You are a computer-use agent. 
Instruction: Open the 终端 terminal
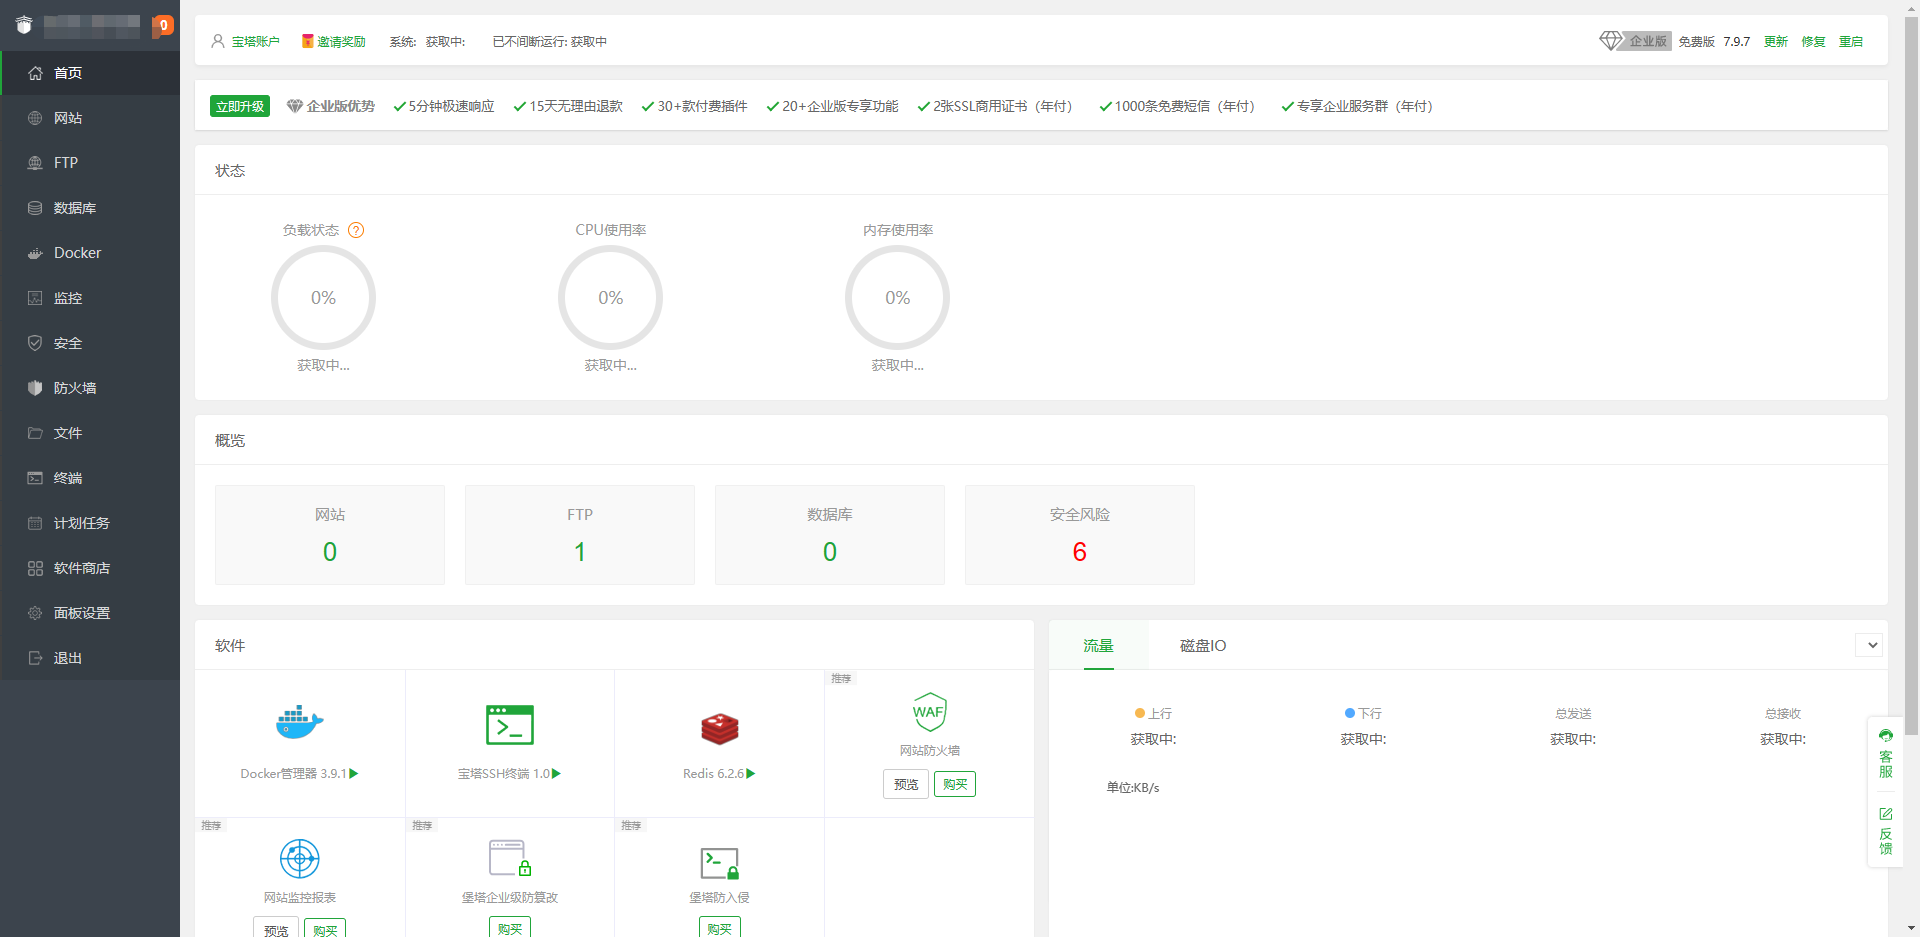(67, 478)
